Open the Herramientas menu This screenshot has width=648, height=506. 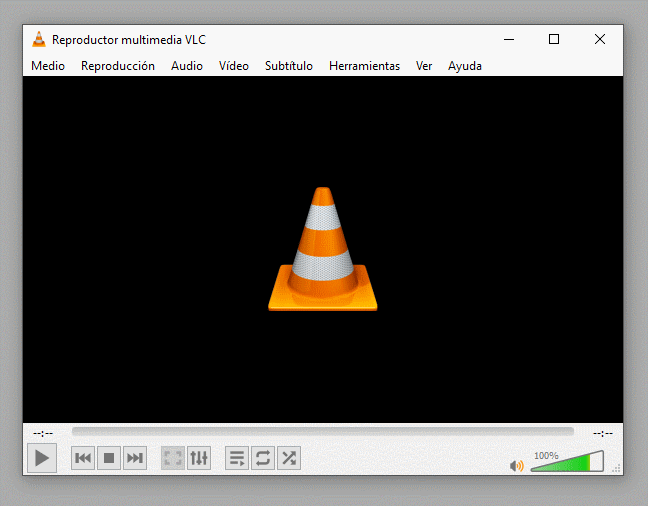(364, 66)
